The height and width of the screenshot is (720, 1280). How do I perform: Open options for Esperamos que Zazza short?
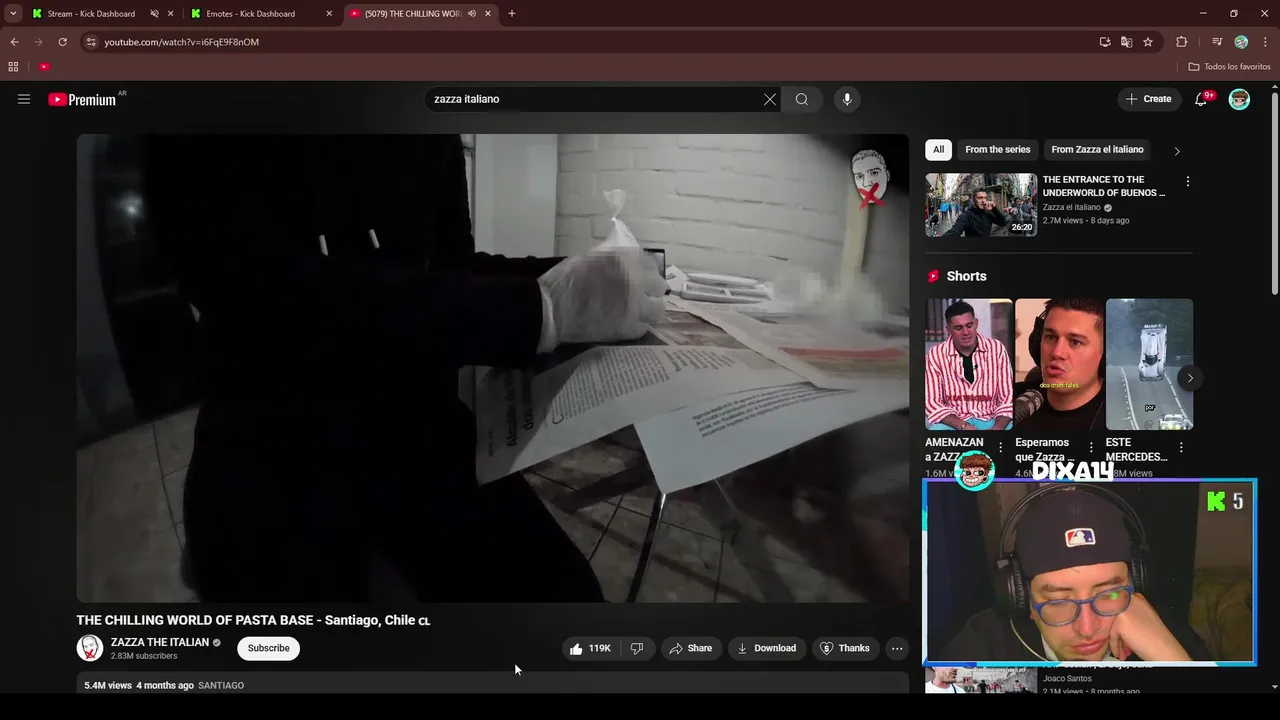click(x=1091, y=447)
